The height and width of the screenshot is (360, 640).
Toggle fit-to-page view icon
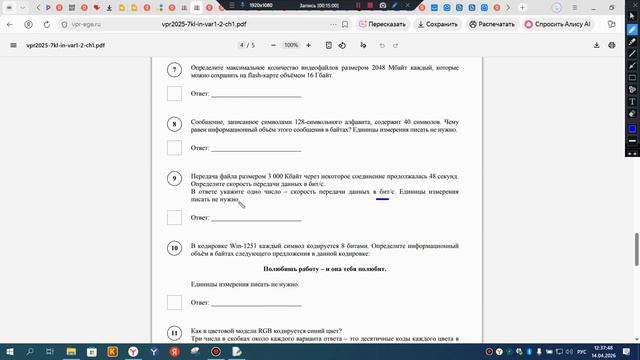pos(329,45)
